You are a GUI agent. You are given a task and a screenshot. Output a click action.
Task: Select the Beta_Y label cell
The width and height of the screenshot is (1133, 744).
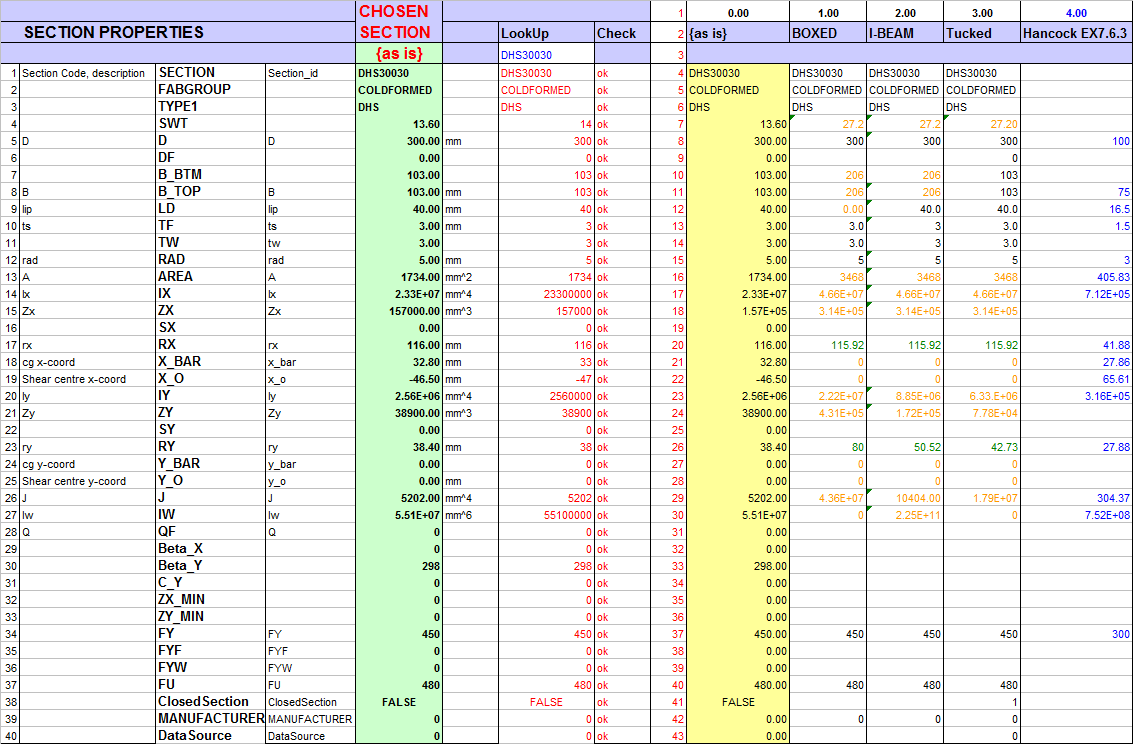211,566
